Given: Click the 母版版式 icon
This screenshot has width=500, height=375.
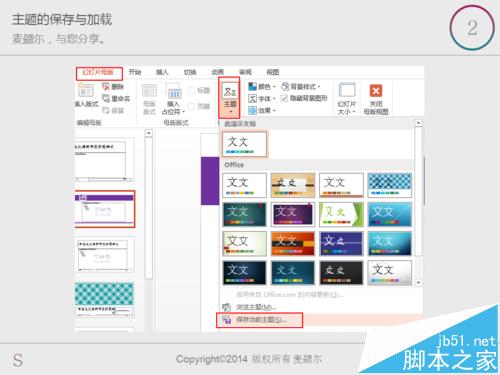Looking at the screenshot, I should tap(149, 91).
